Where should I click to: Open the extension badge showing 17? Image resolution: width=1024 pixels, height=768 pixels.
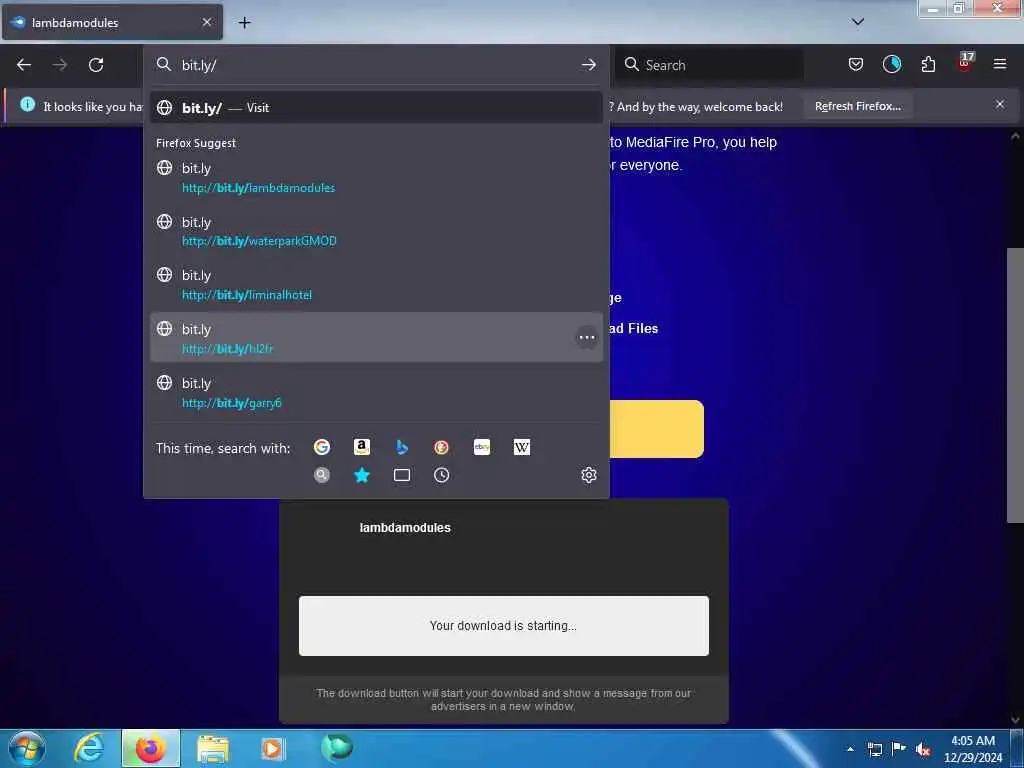click(965, 63)
